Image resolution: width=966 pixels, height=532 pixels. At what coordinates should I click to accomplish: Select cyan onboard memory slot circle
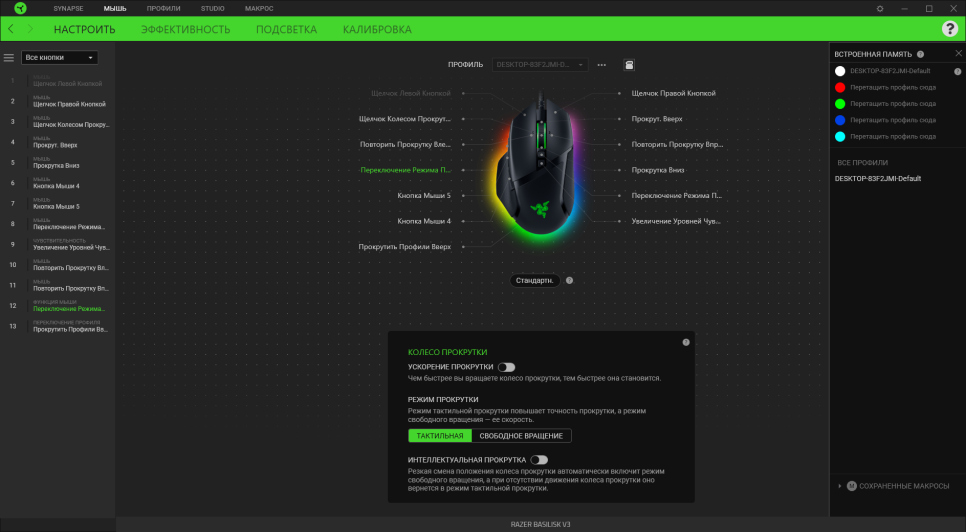[840, 137]
